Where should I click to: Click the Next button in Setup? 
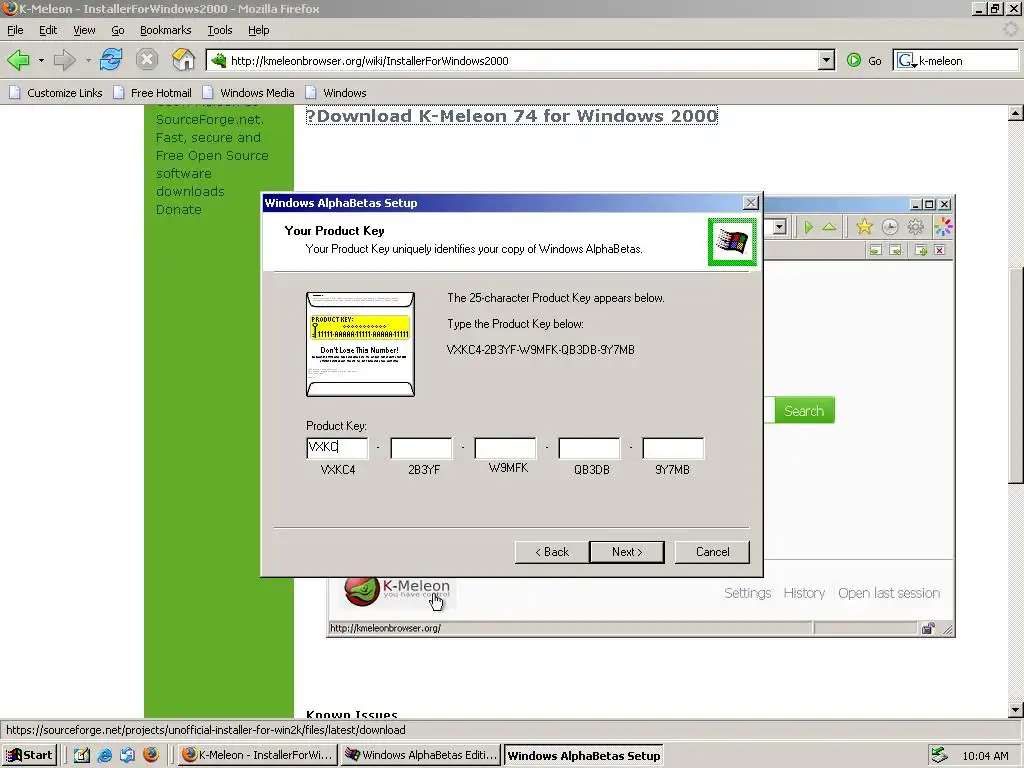tap(627, 552)
